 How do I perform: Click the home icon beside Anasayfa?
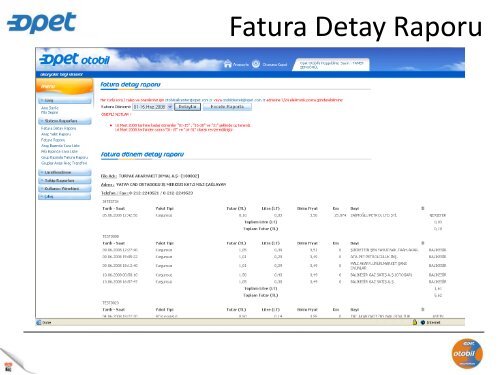coord(228,63)
